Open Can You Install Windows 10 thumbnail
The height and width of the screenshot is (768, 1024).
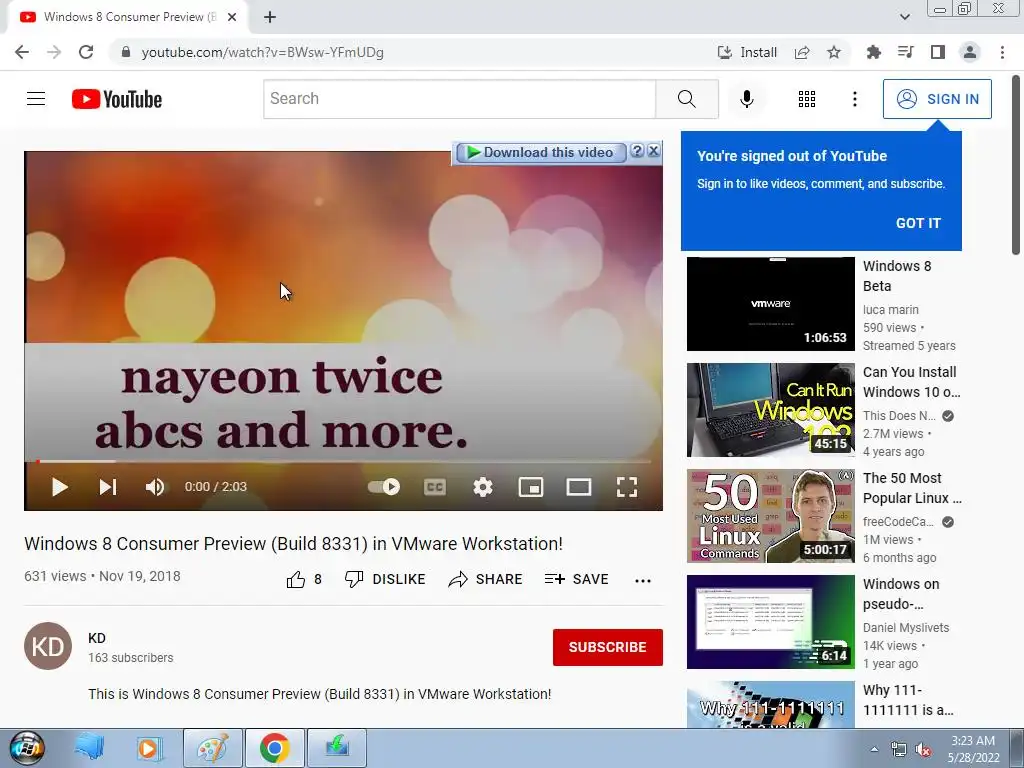771,410
